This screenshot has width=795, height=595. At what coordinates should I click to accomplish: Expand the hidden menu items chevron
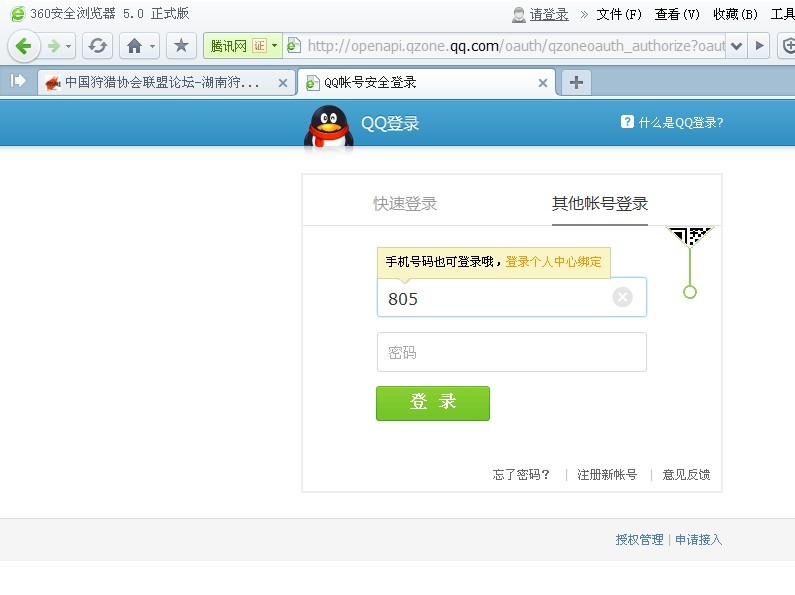coord(584,15)
